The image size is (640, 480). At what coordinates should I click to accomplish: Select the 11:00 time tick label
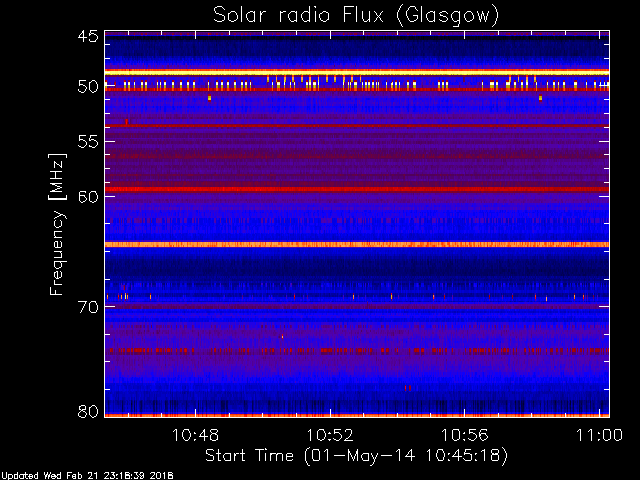599,435
